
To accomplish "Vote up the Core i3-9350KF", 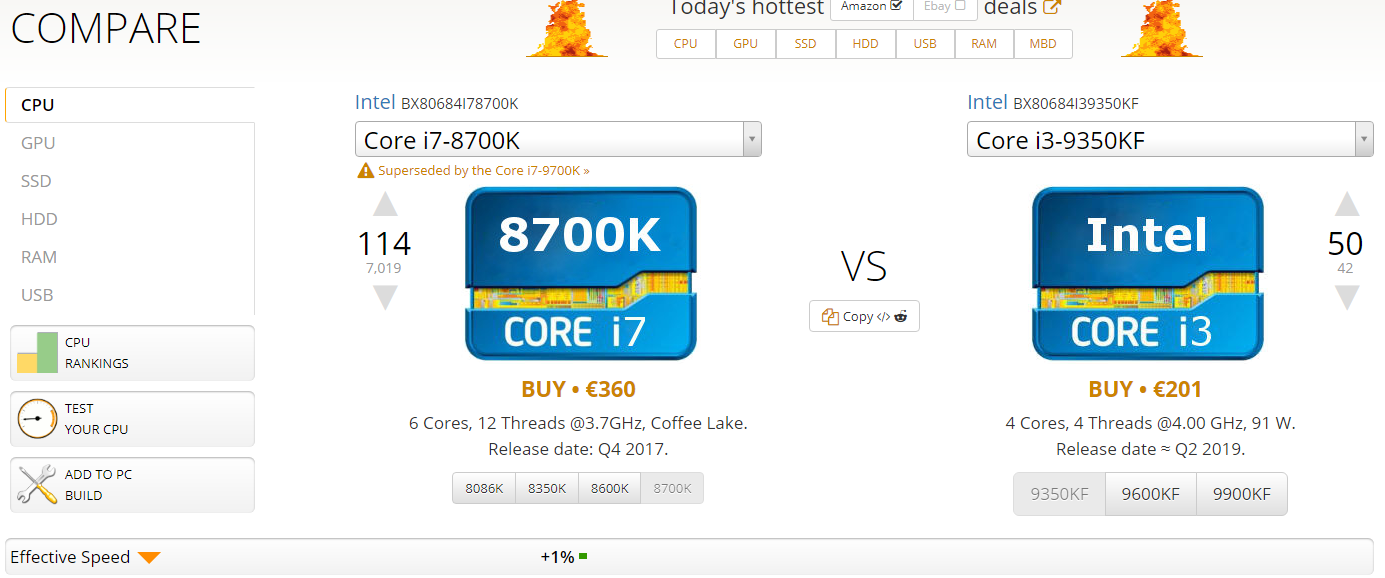I will coord(1347,205).
